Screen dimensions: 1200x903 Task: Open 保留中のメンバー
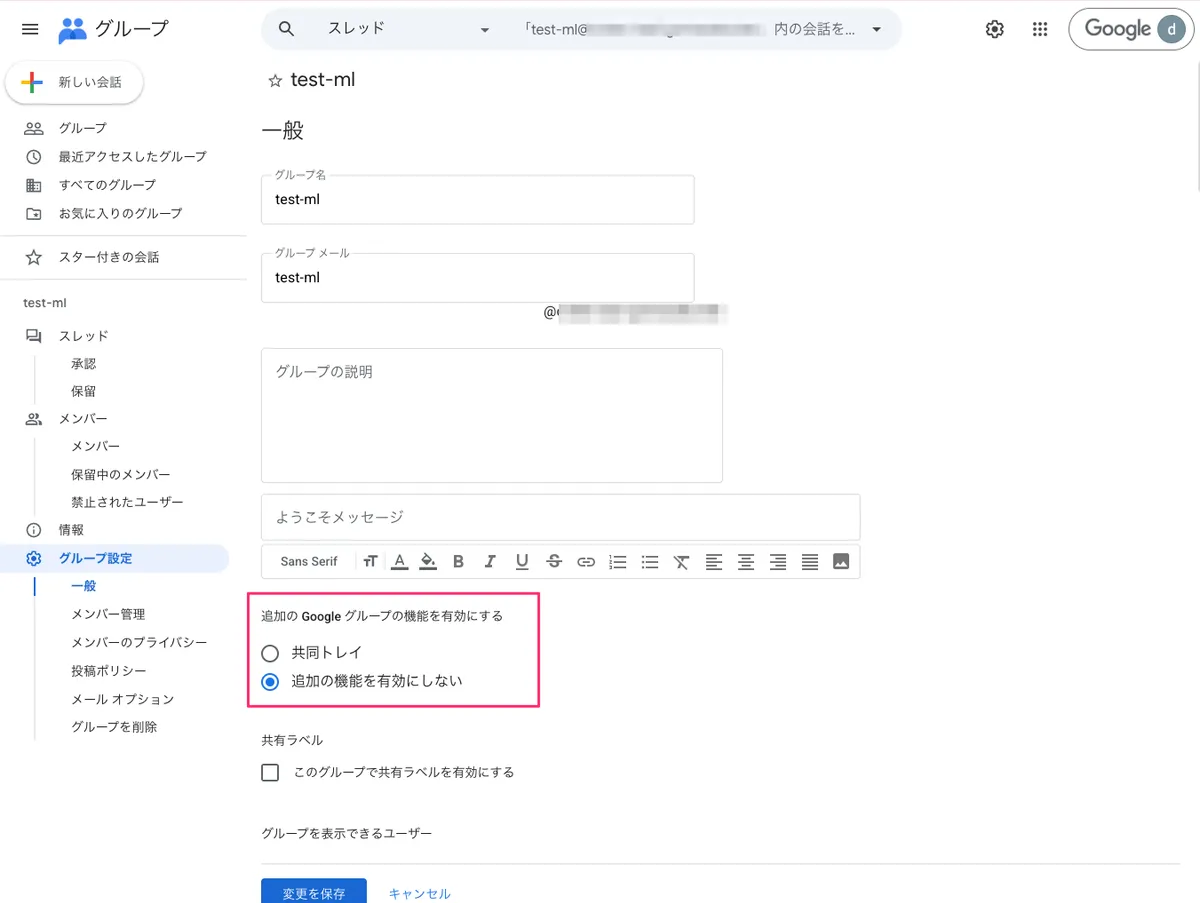coord(121,475)
